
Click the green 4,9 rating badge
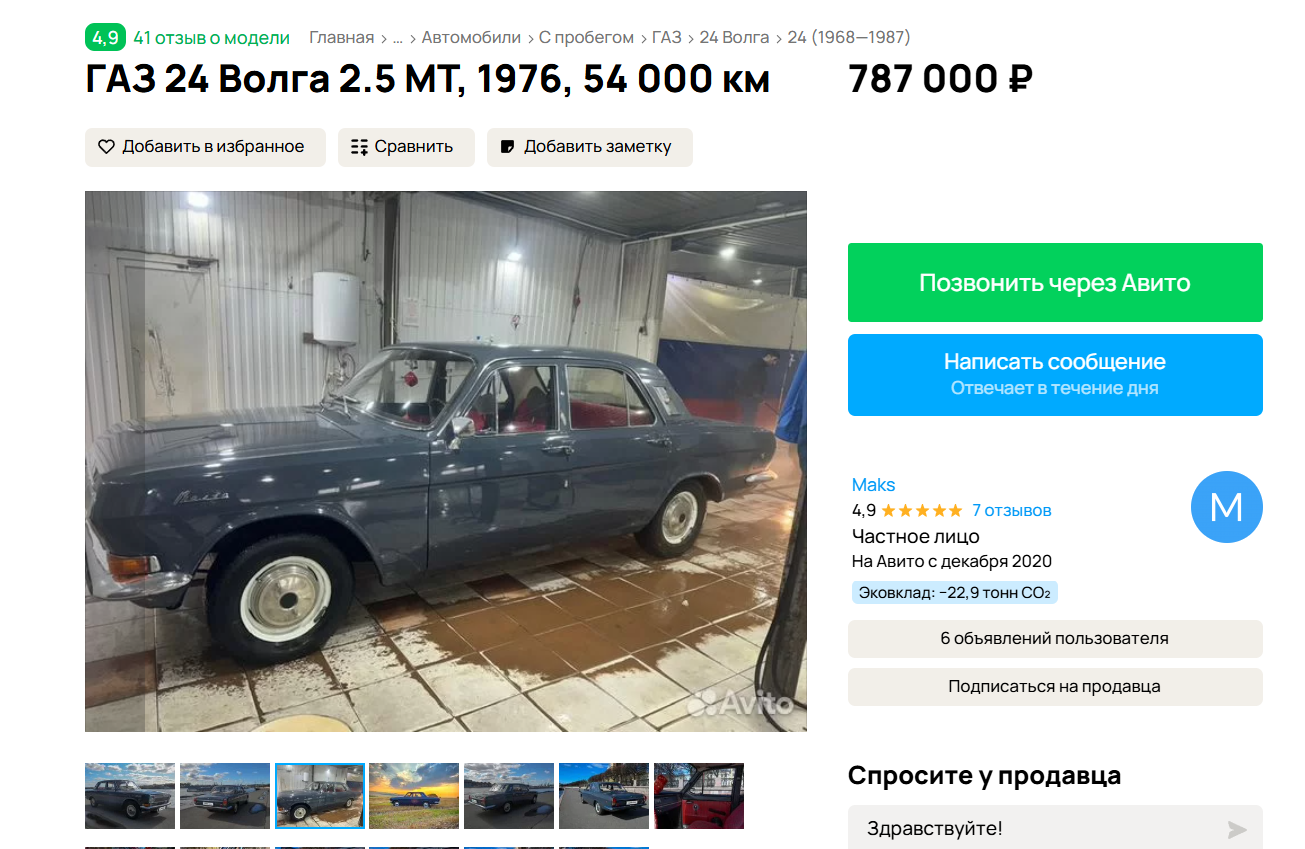[105, 38]
